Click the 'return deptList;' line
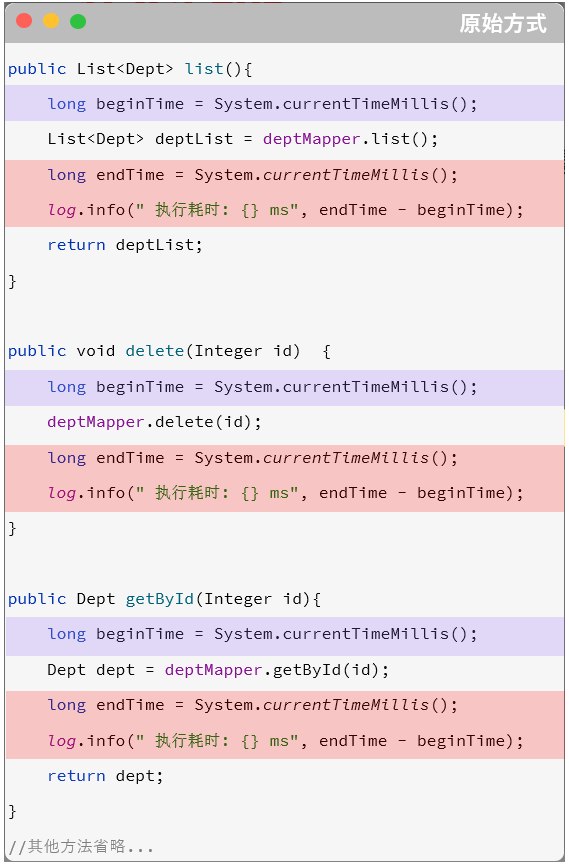This screenshot has height=866, width=569. point(125,245)
